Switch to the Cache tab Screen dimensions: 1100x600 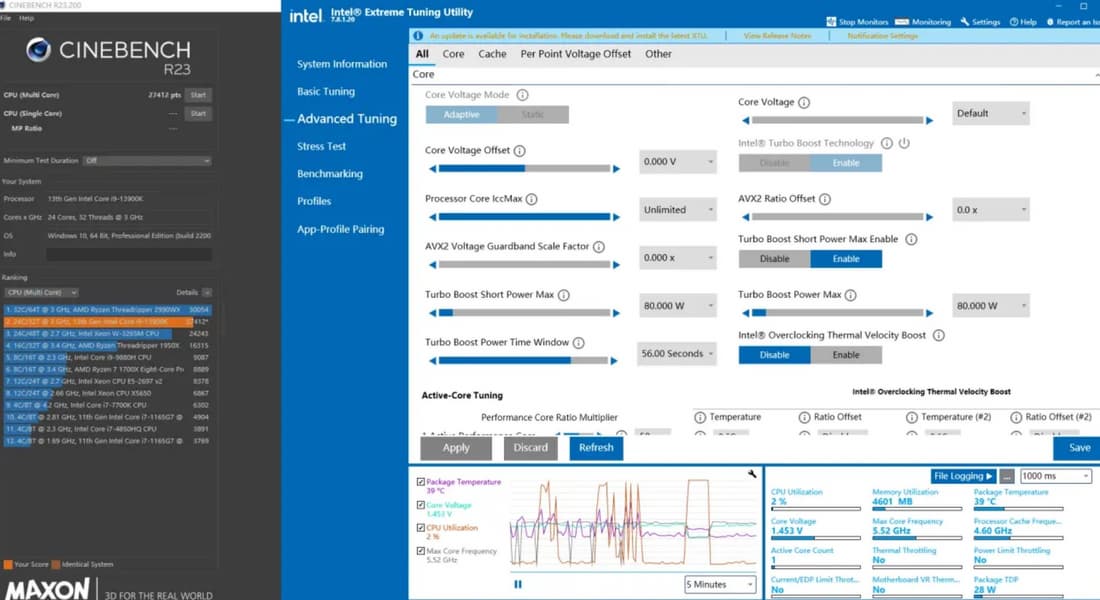tap(492, 54)
